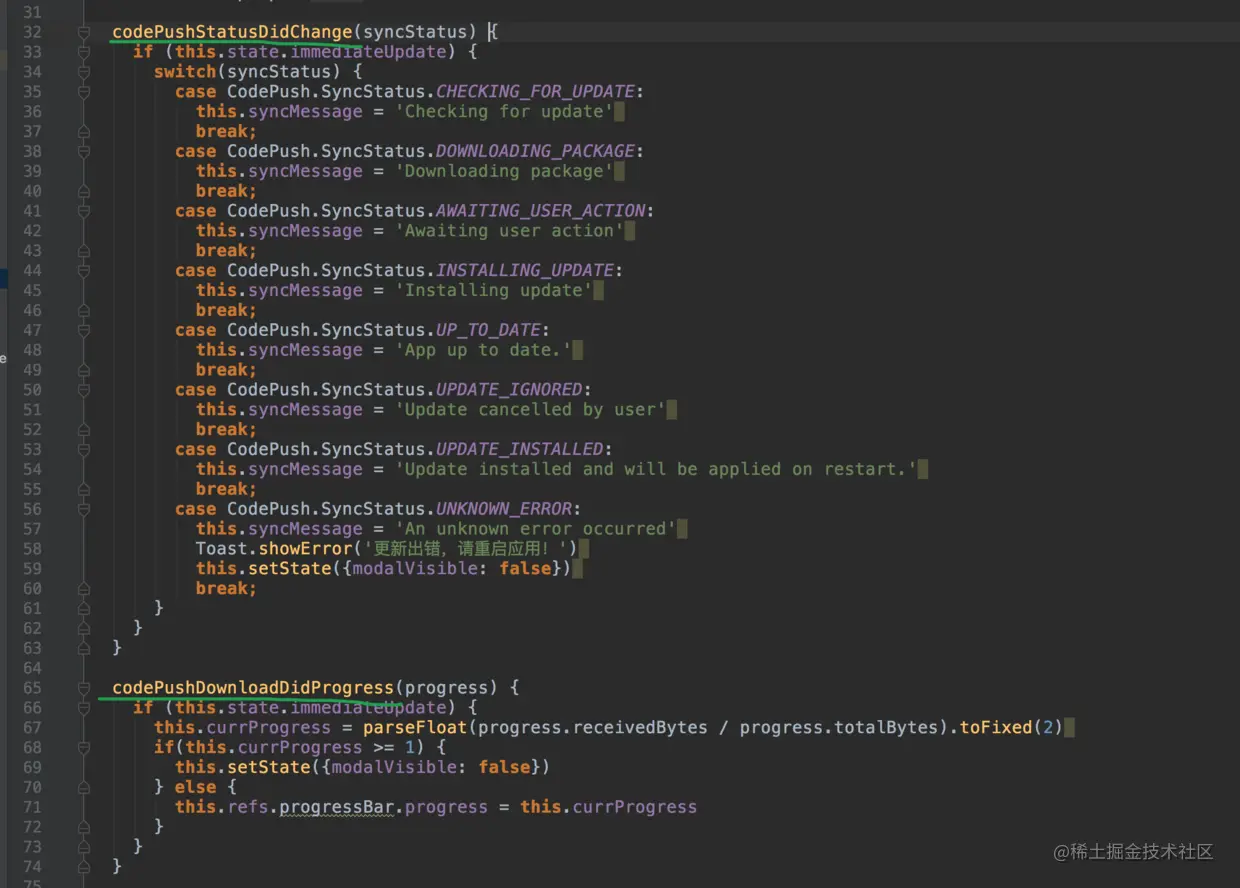Click the AWAITING_USER_ACTION constant

[540, 211]
